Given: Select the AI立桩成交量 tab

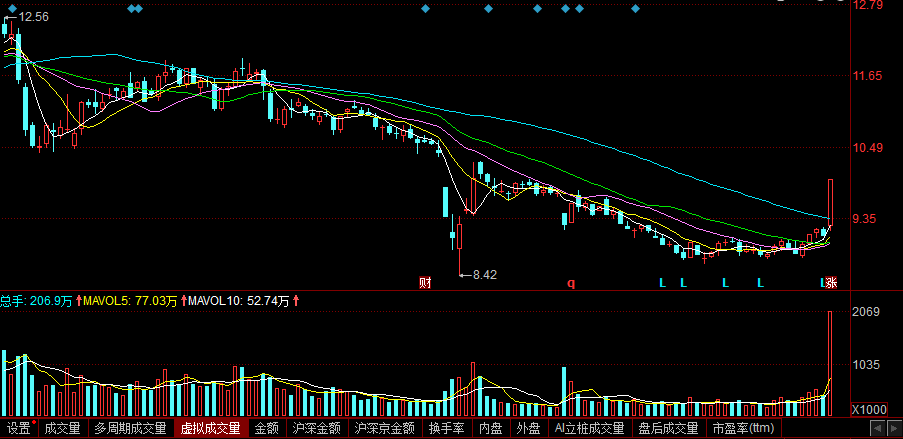Looking at the screenshot, I should [x=589, y=429].
